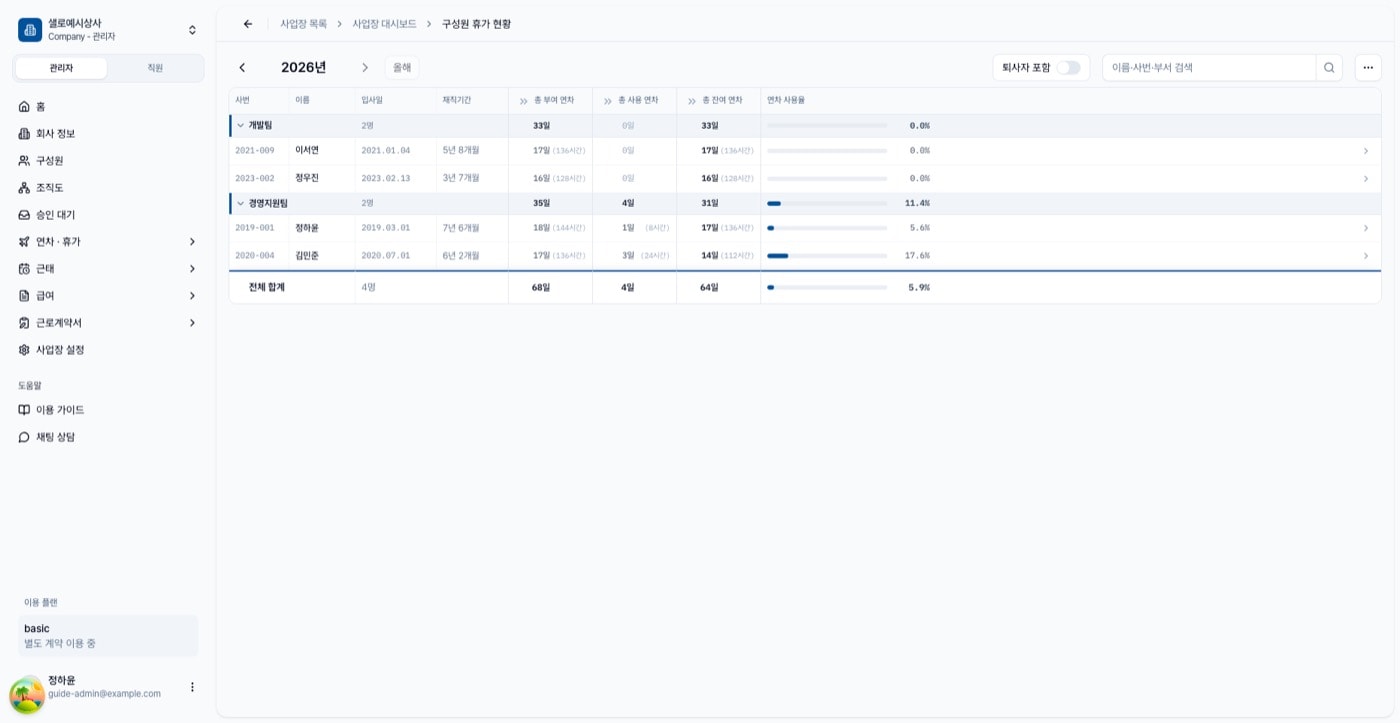Expand the 총 잔여 연차 column
1400x723 pixels.
tap(691, 101)
